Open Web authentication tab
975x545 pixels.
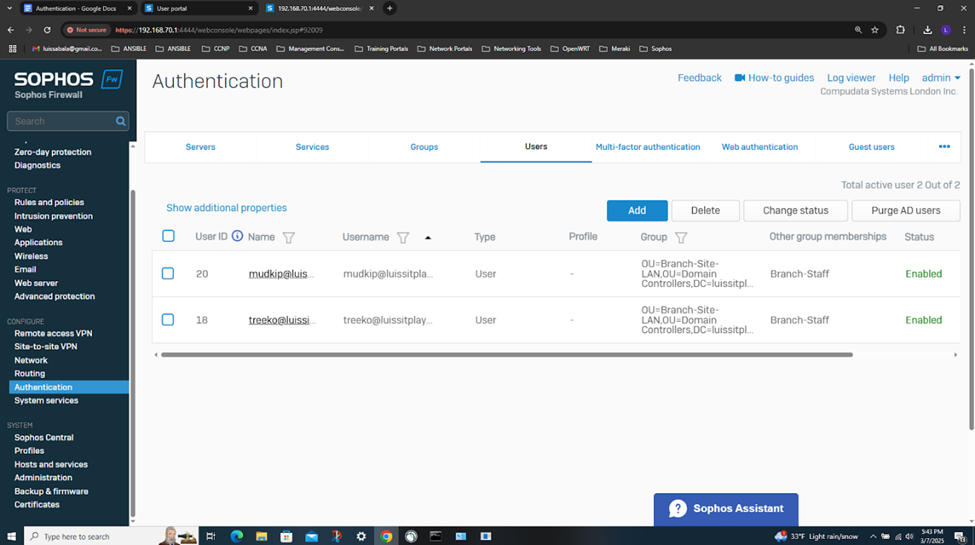(x=760, y=147)
